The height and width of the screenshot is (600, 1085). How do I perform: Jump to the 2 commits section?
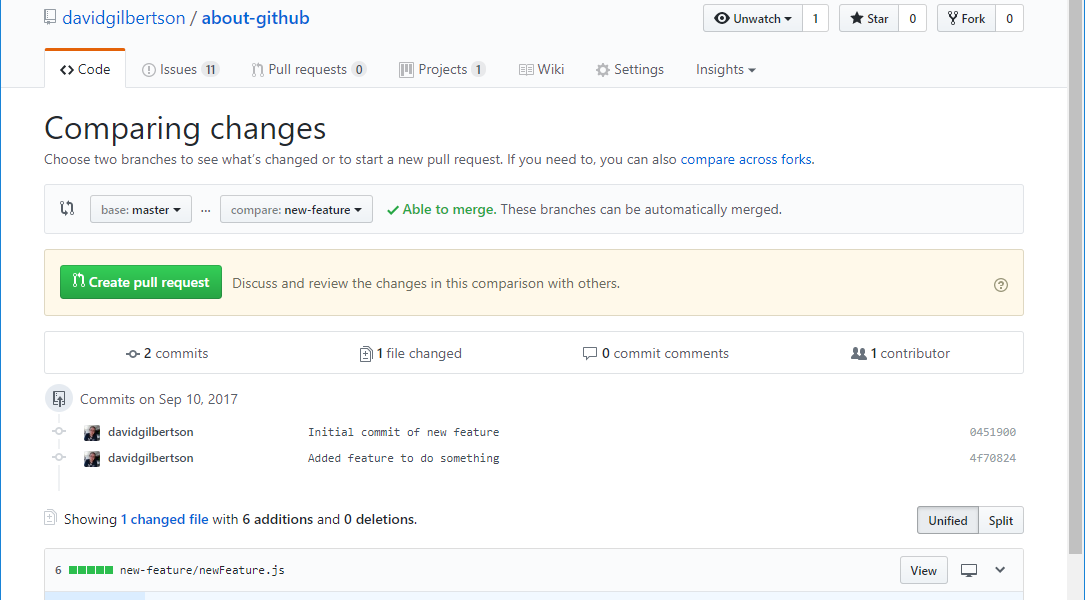[167, 353]
